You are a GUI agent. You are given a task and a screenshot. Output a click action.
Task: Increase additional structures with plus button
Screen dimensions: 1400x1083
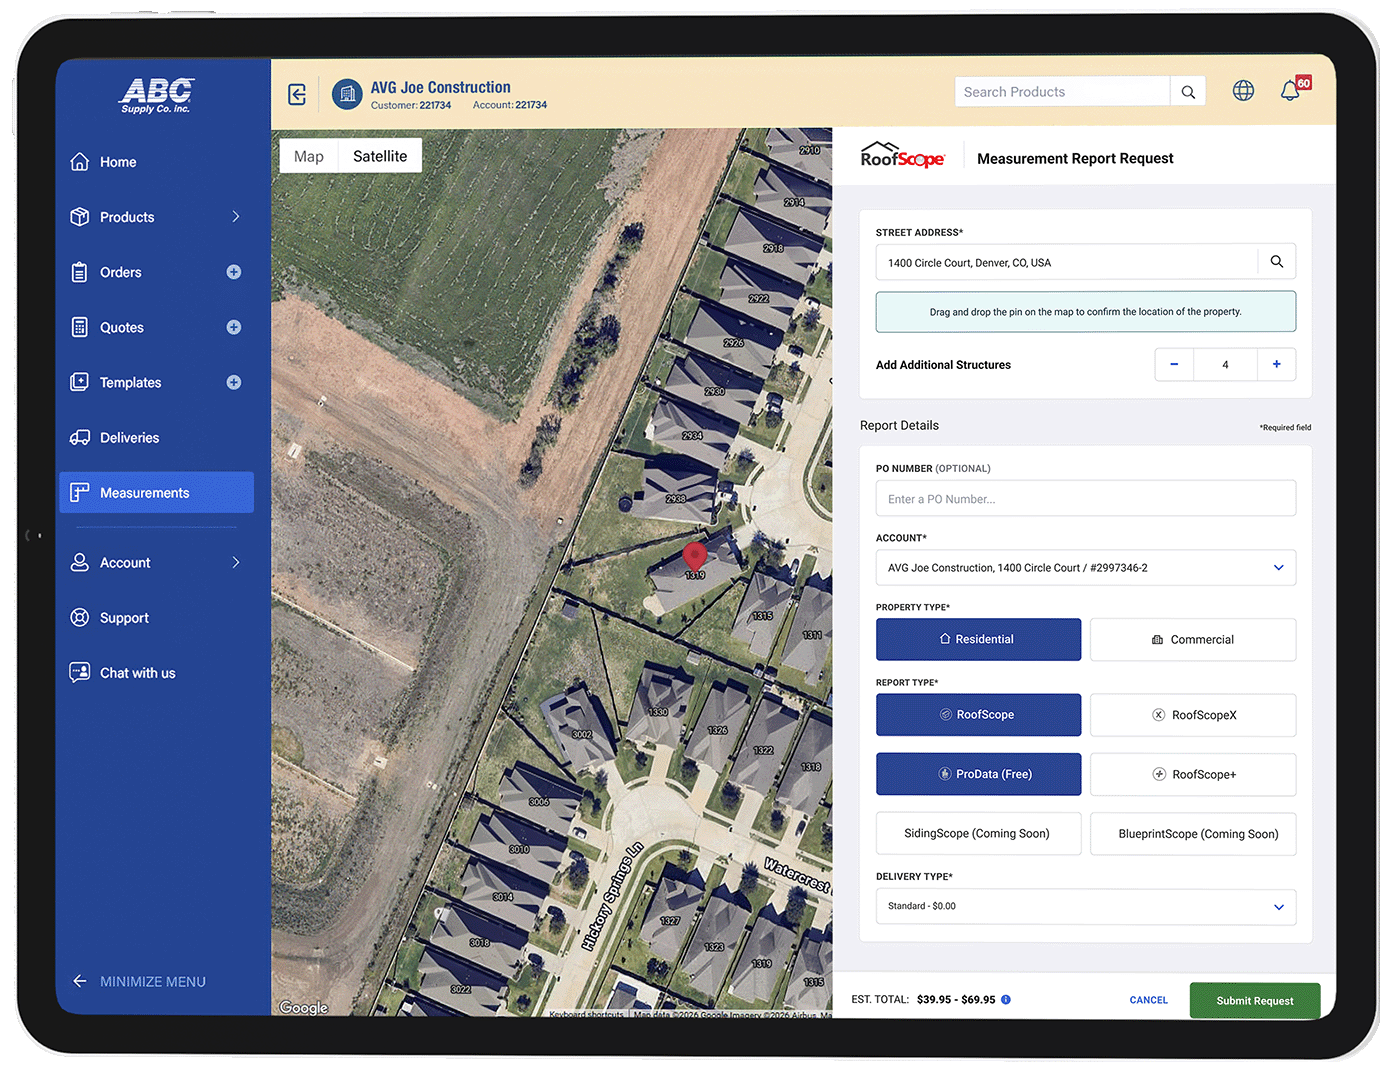1277,365
